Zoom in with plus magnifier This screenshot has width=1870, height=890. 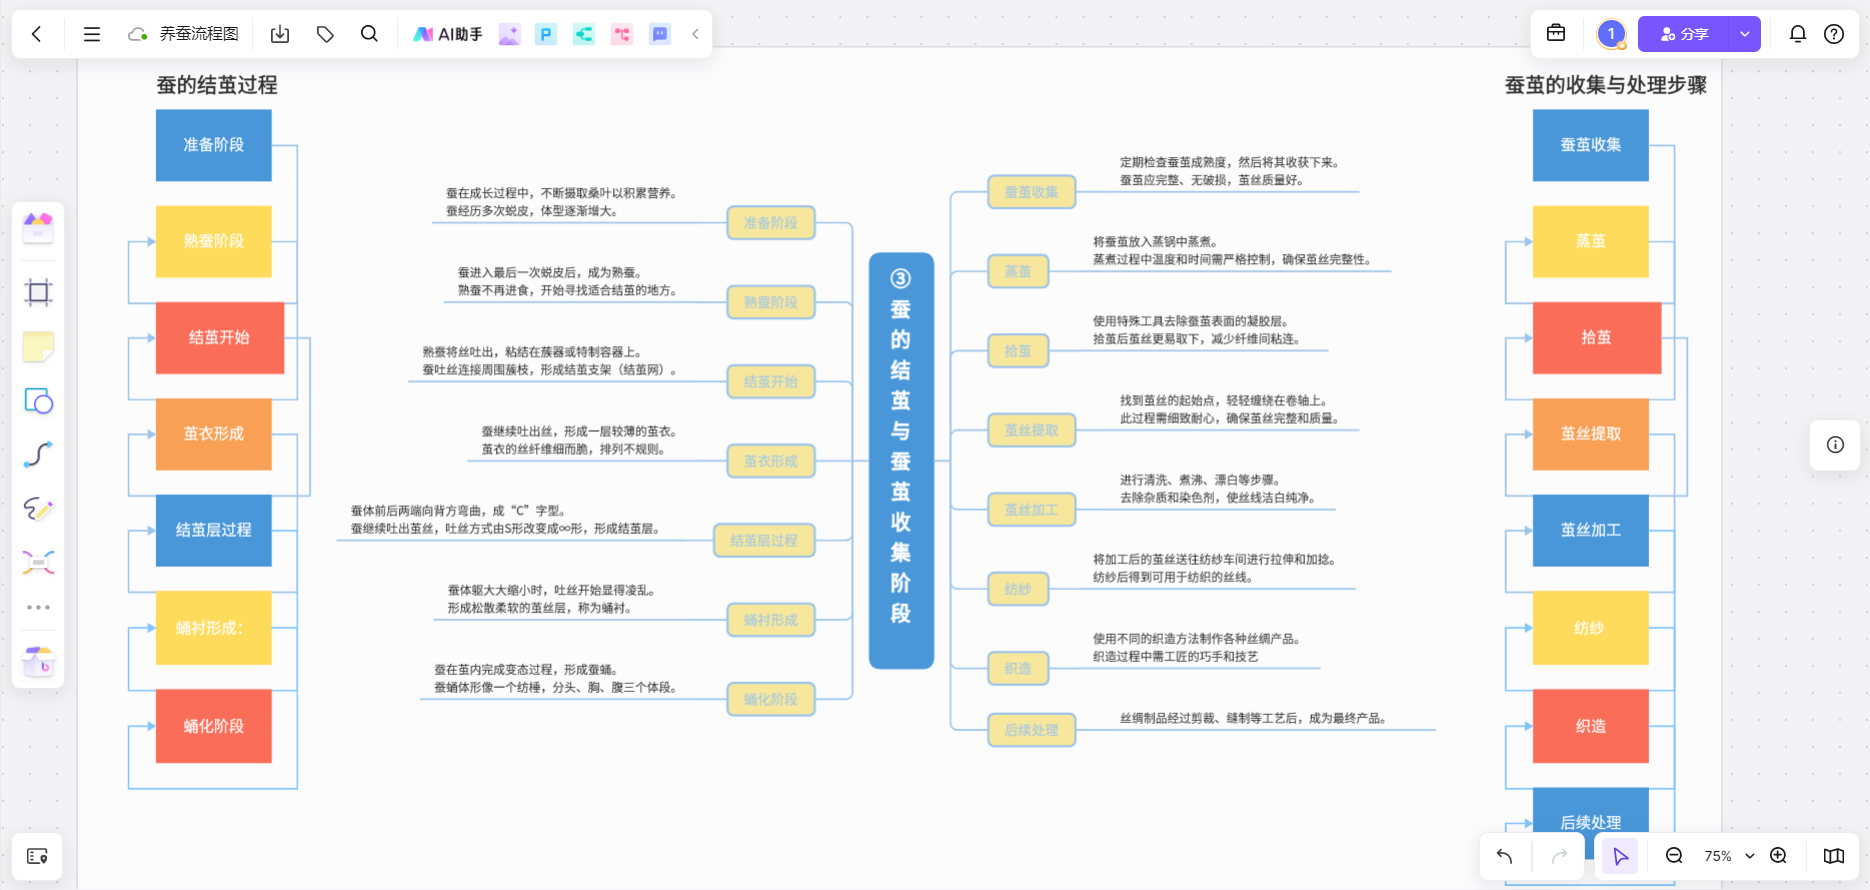[x=1779, y=856]
